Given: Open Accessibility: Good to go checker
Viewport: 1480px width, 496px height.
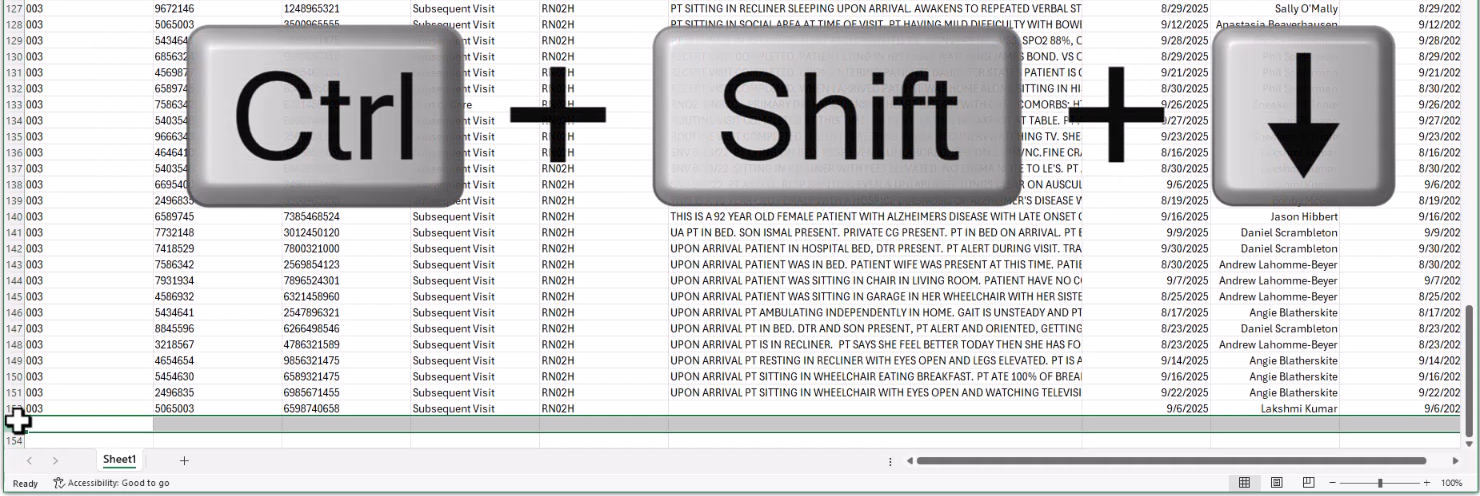Looking at the screenshot, I should (x=111, y=484).
